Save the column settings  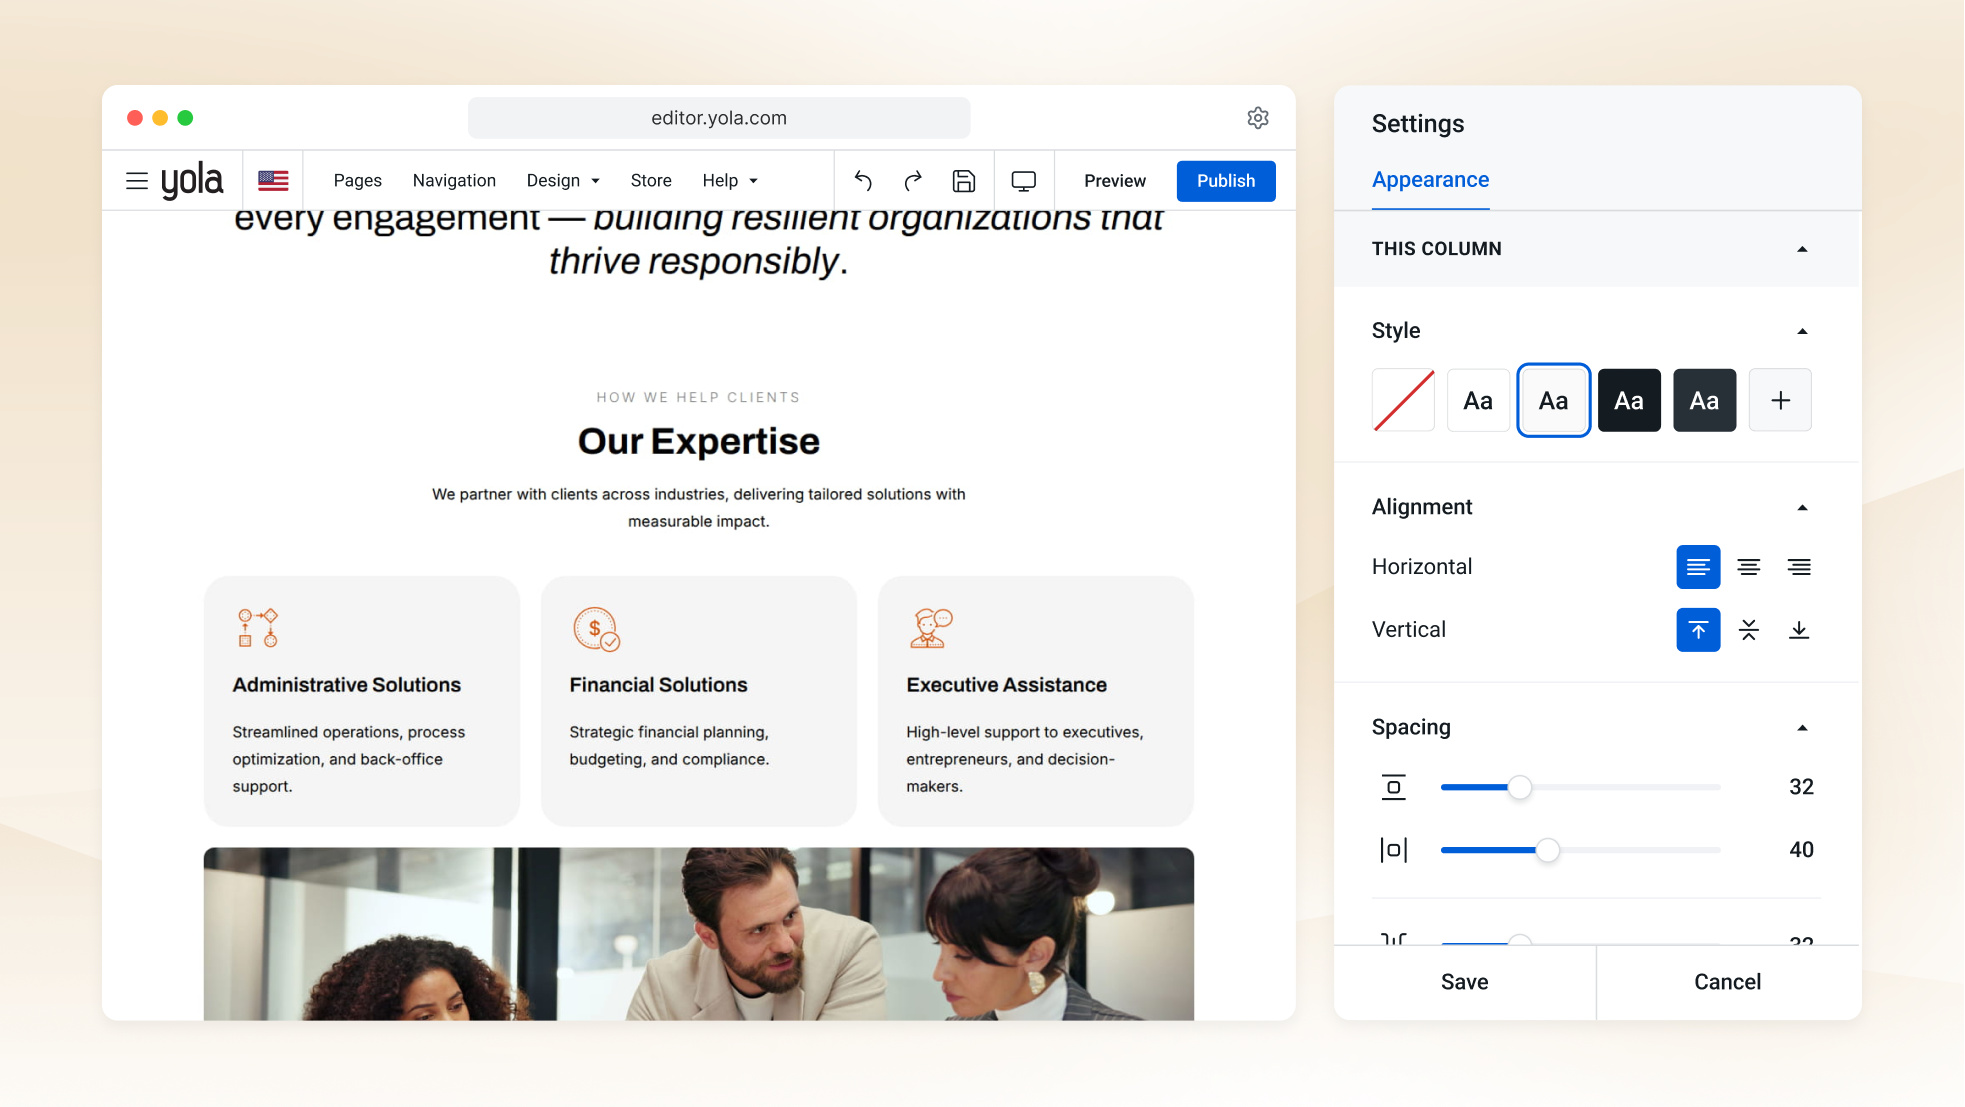click(x=1464, y=982)
